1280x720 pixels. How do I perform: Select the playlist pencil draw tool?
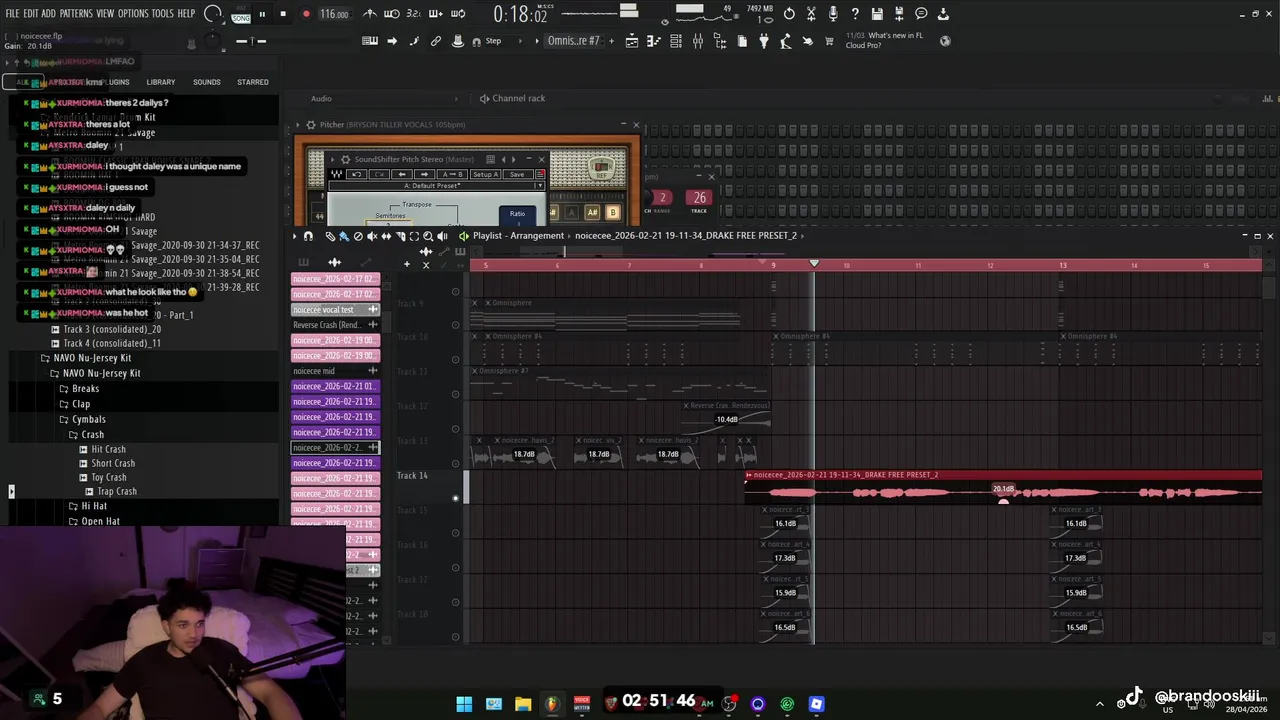tap(330, 236)
